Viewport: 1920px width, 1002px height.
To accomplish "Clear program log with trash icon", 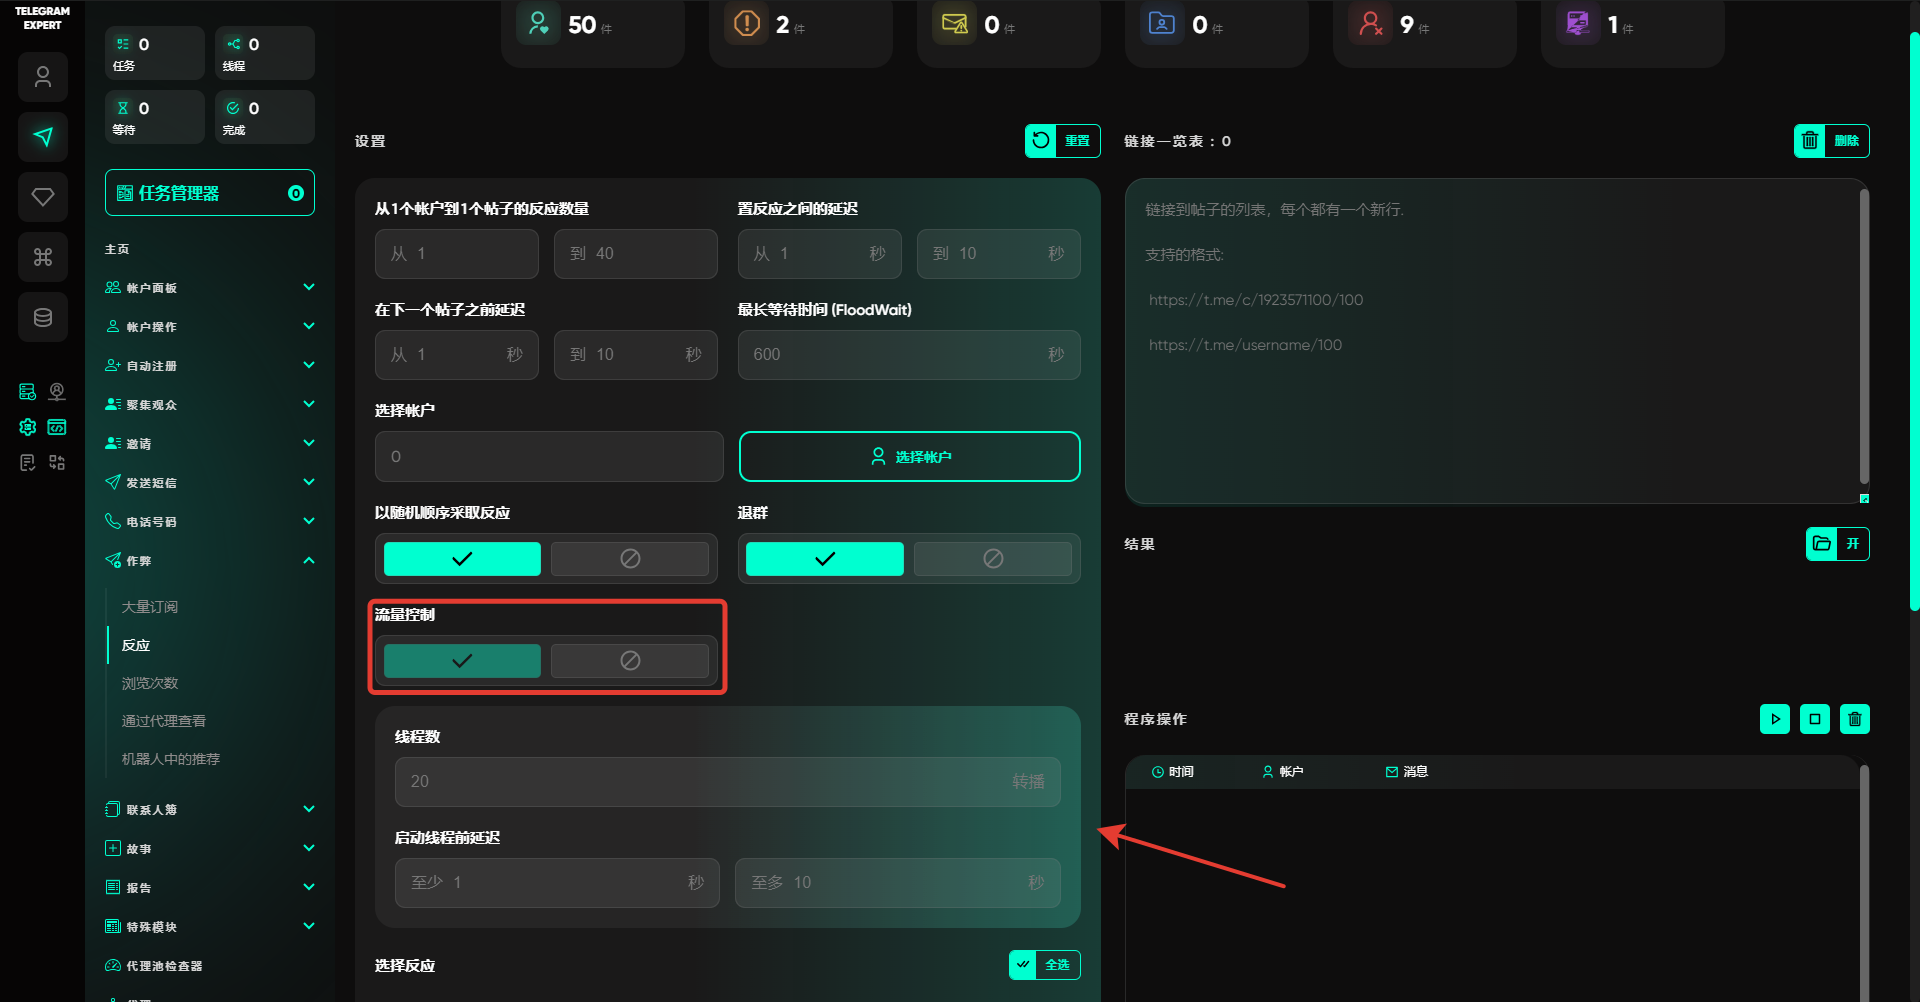I will click(x=1854, y=719).
